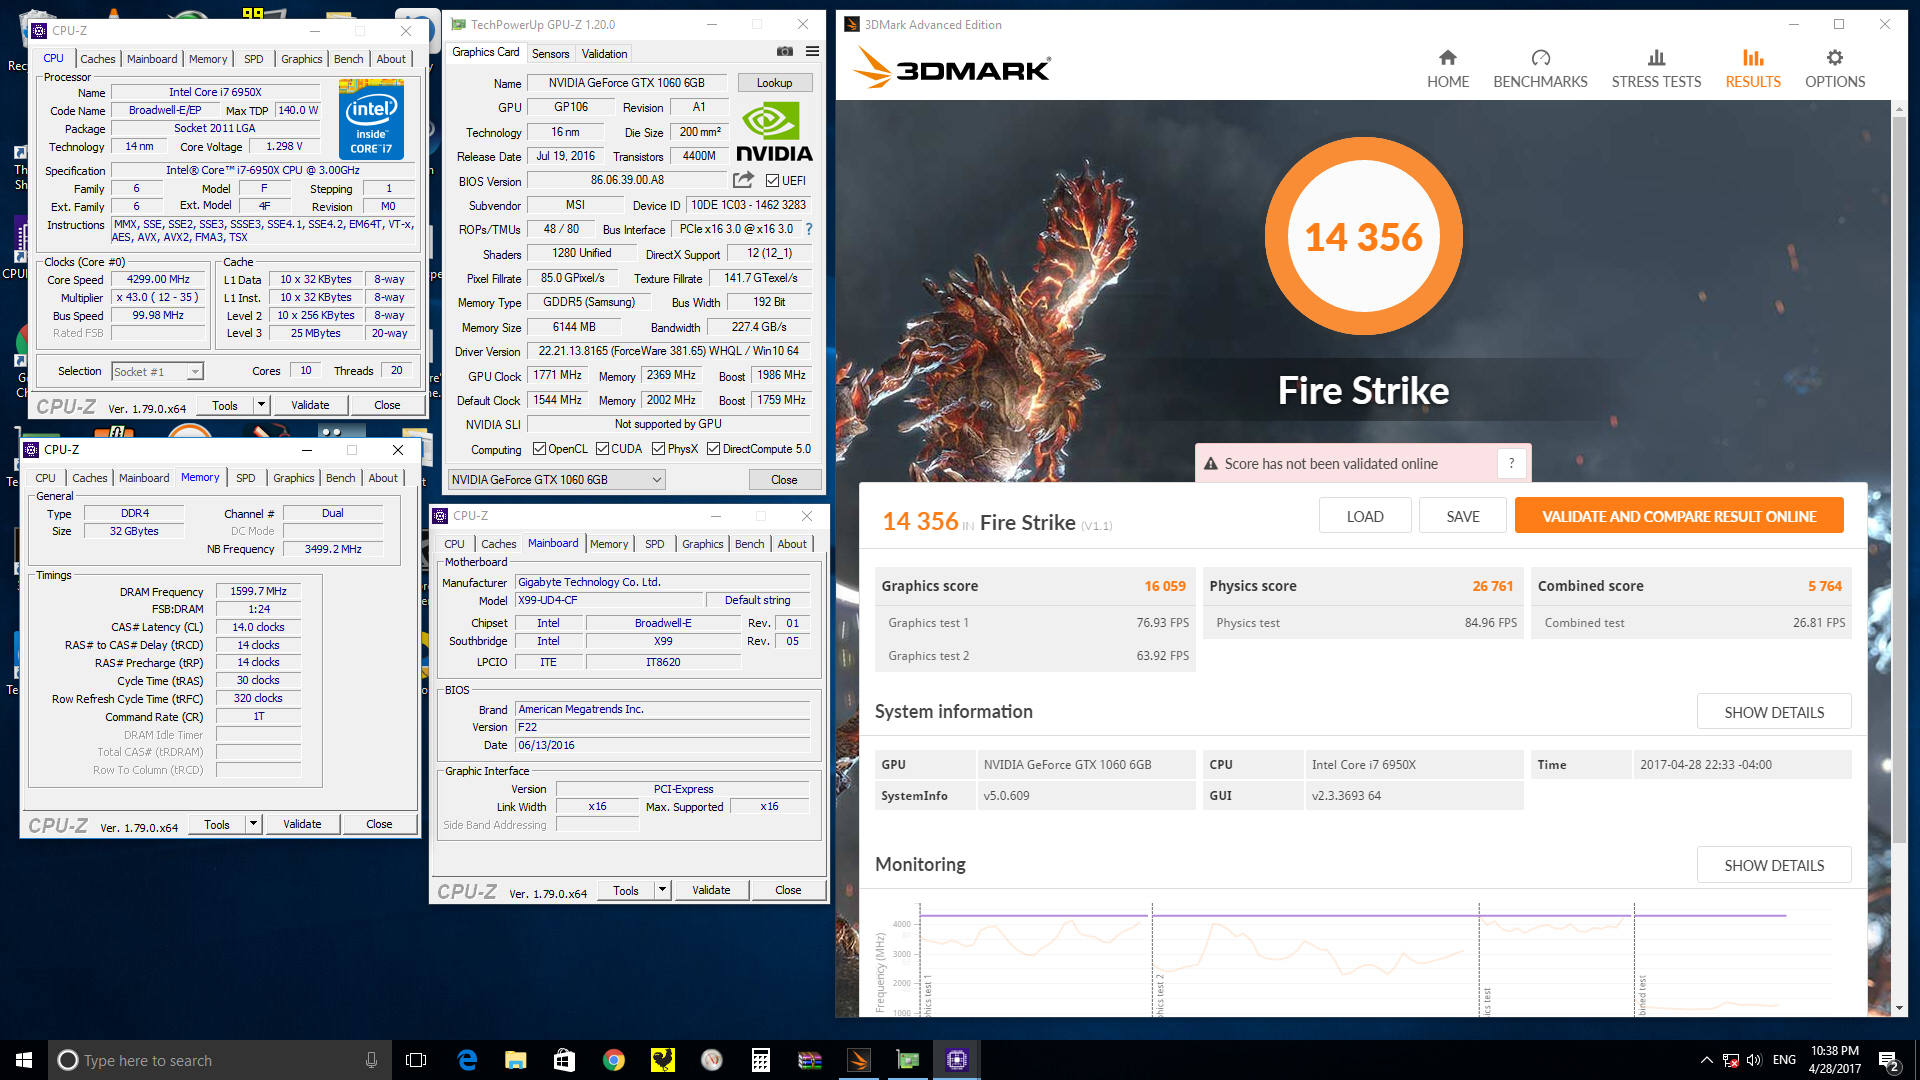1920x1080 pixels.
Task: Launch Microsoft Edge from taskbar
Action: (467, 1060)
